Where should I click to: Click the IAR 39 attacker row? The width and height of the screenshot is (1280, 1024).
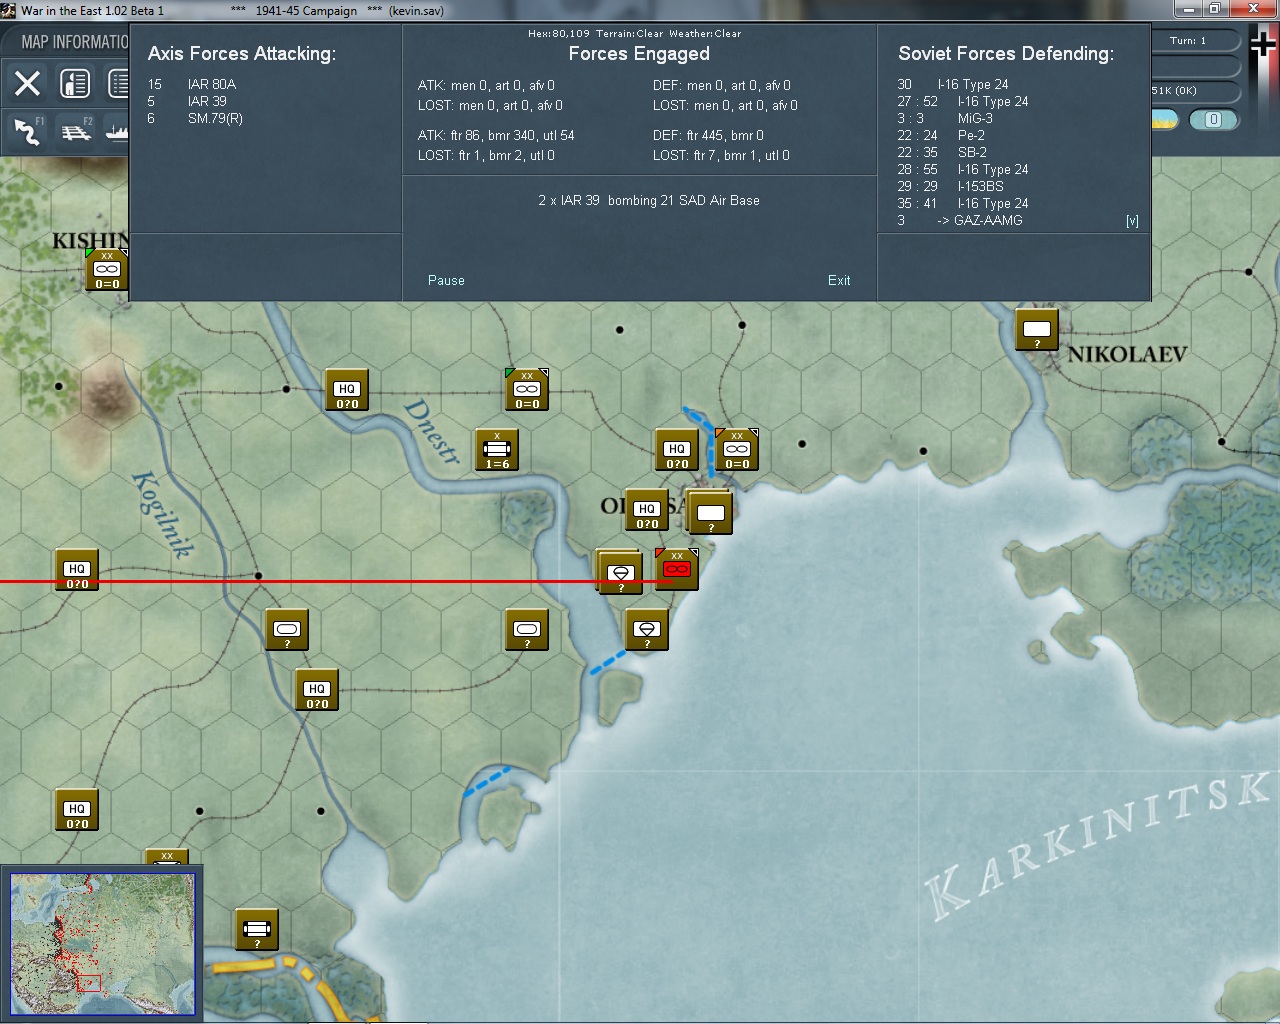click(x=187, y=101)
